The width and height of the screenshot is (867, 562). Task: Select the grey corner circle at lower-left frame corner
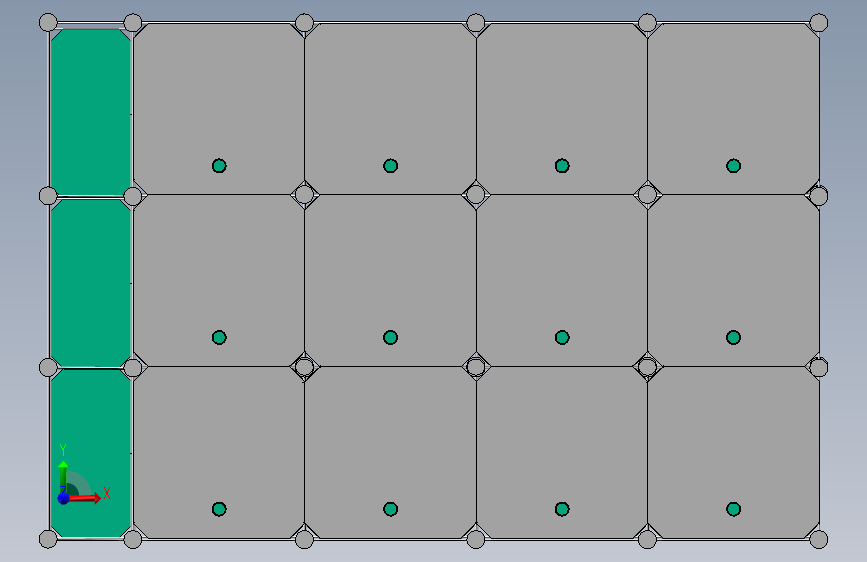pos(48,539)
